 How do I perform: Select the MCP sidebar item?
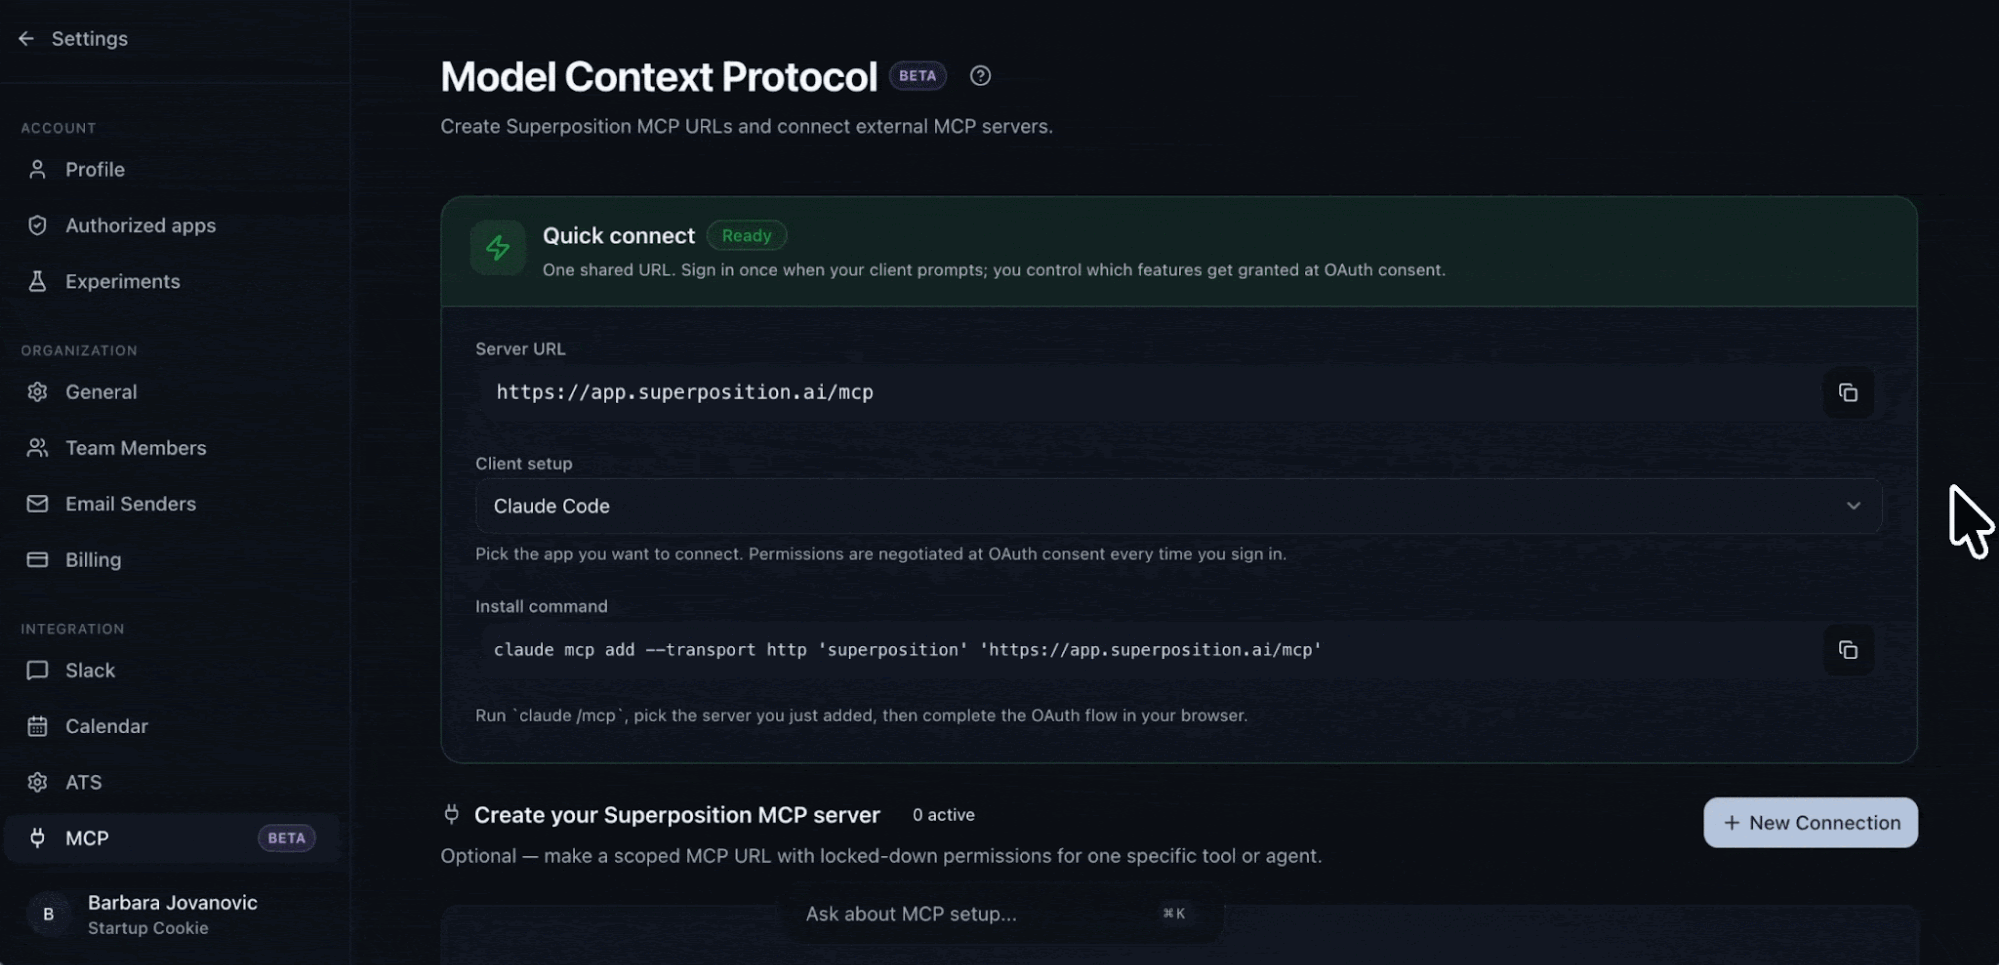tap(172, 839)
